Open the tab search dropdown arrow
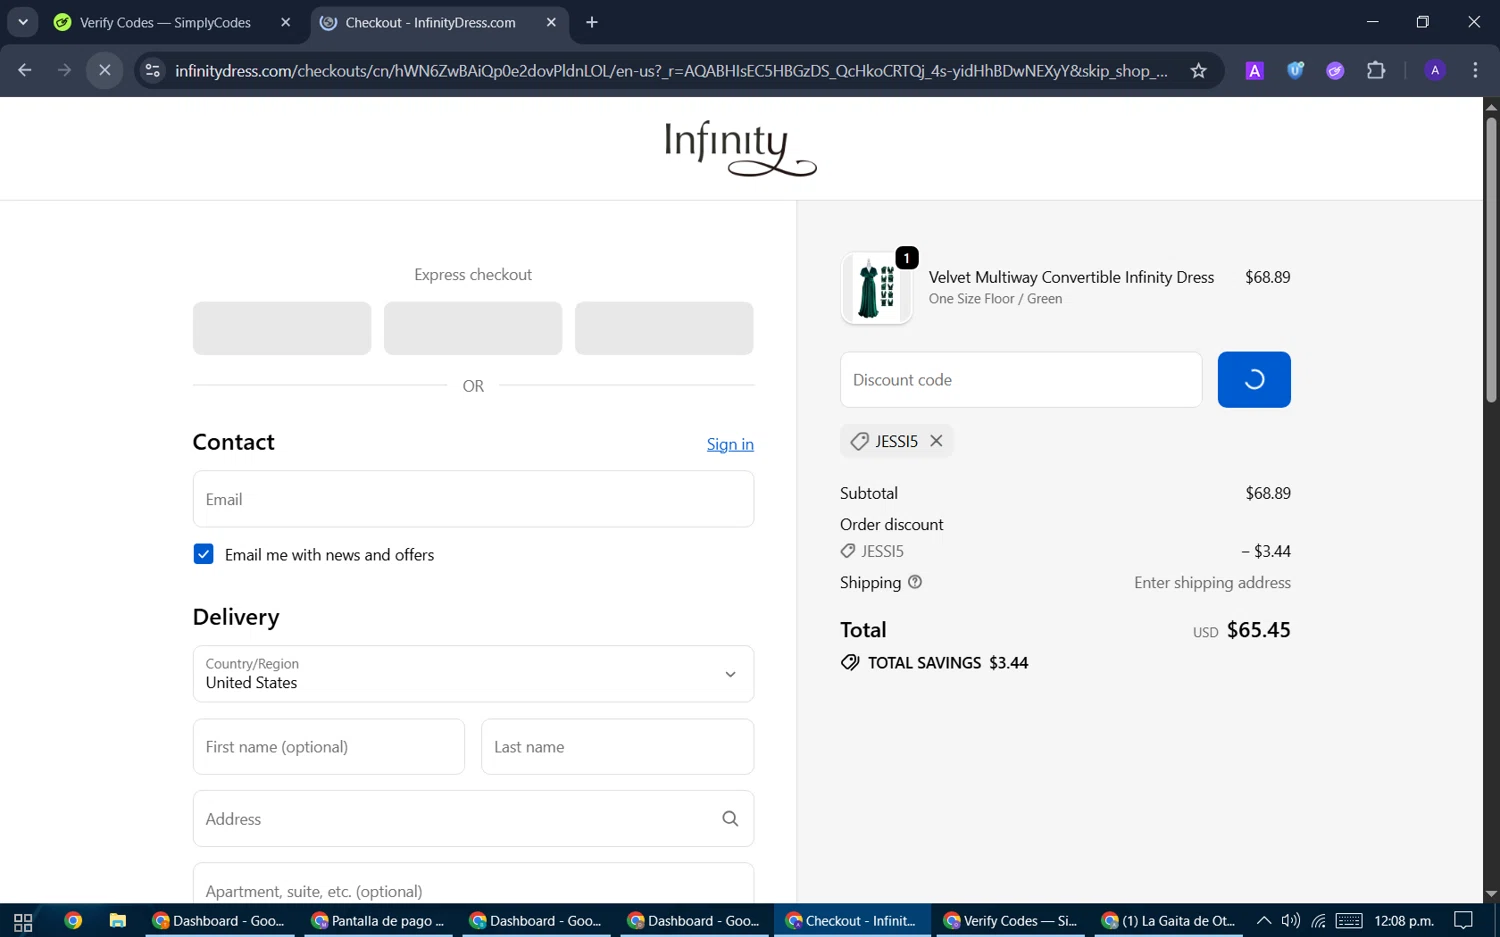 (22, 22)
